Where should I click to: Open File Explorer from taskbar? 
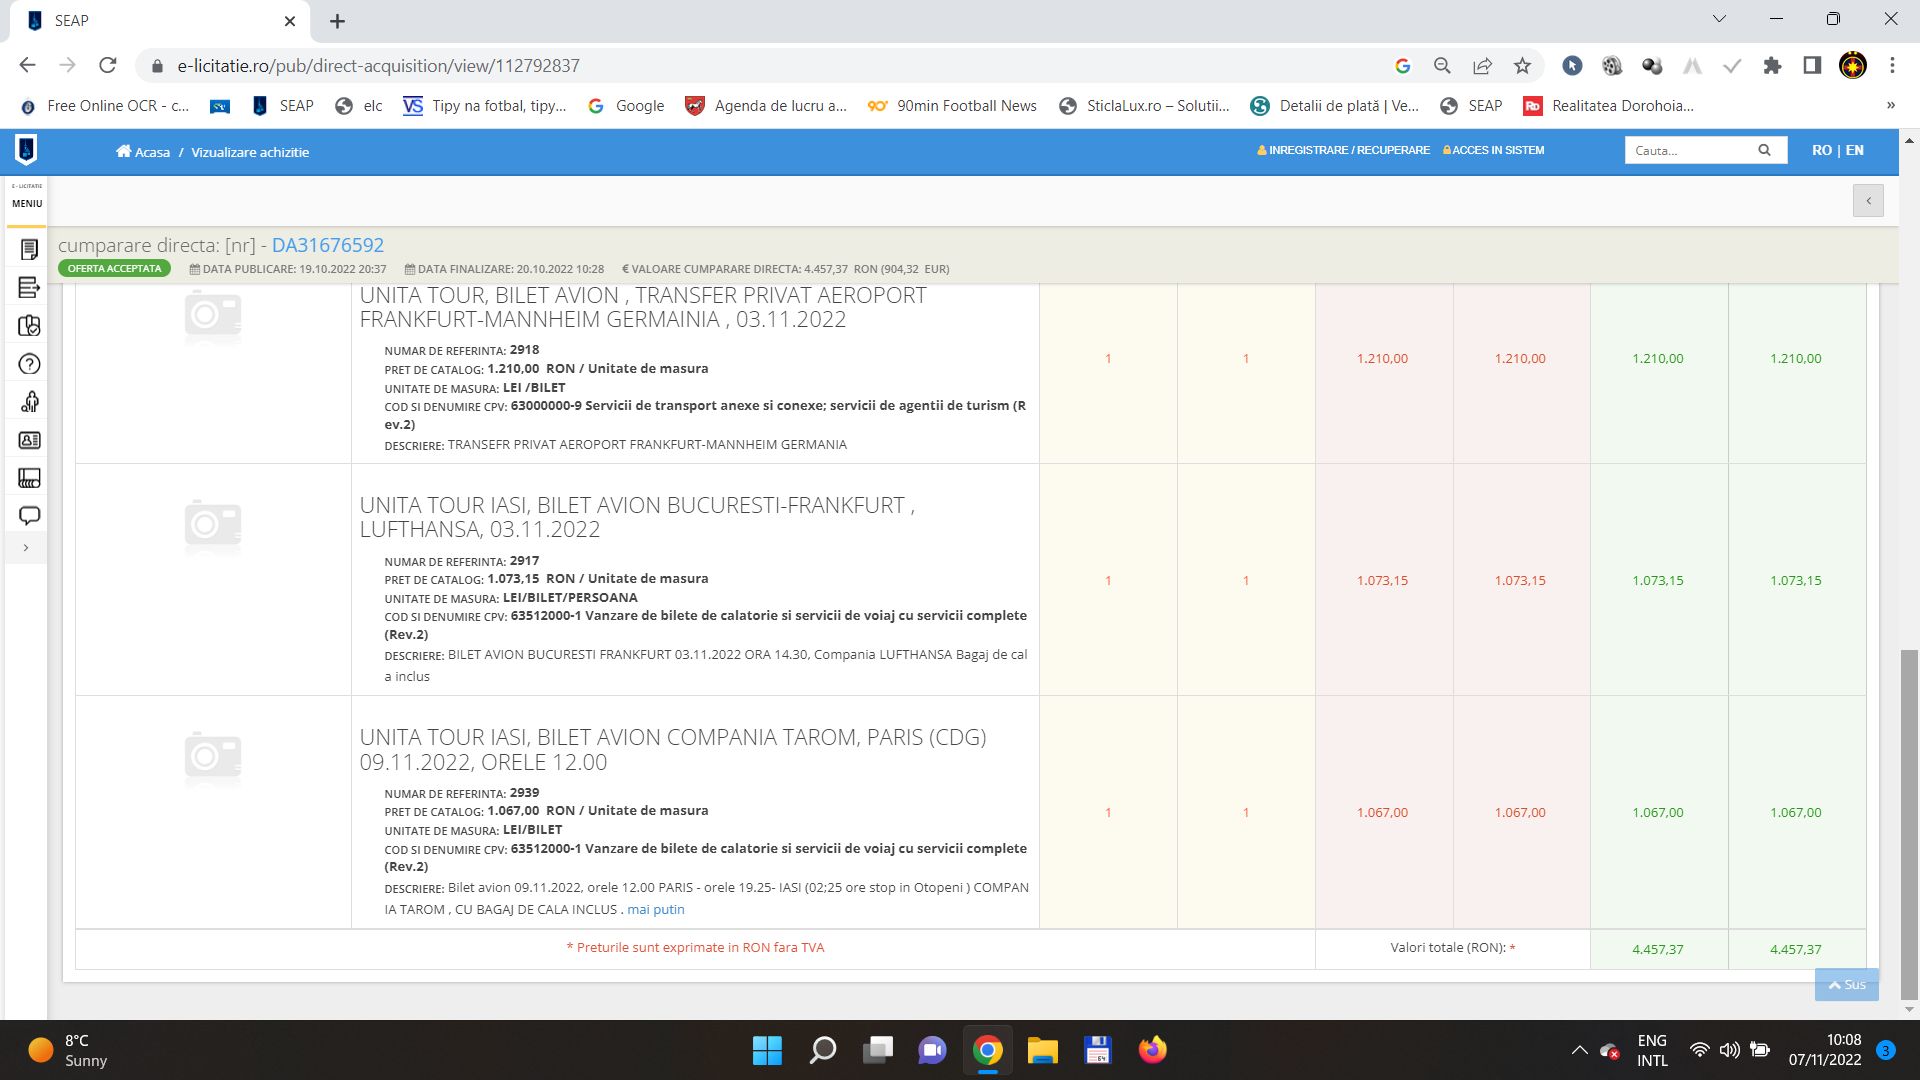1042,1050
